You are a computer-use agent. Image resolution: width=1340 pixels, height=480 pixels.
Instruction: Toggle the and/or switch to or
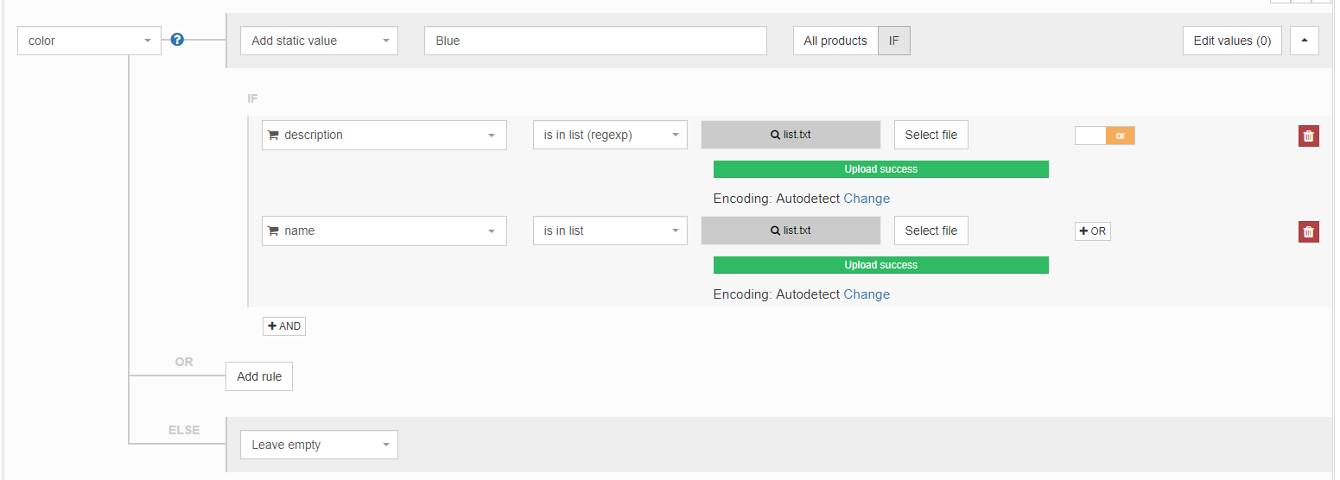click(x=1105, y=136)
